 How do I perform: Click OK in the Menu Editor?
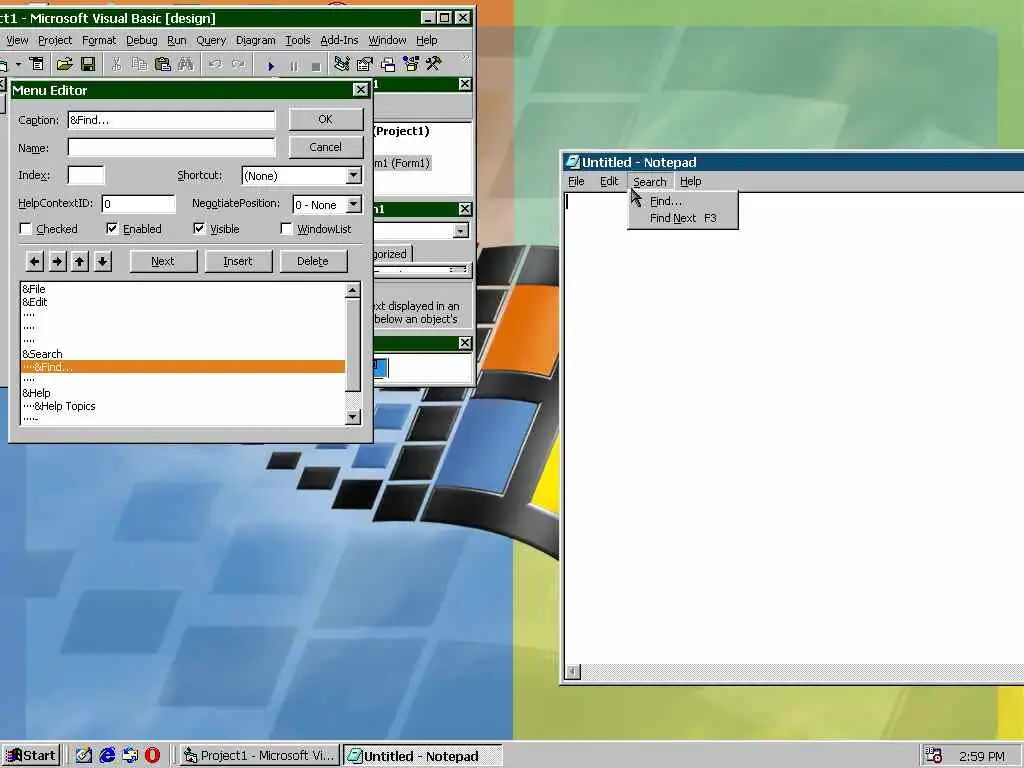(x=325, y=120)
